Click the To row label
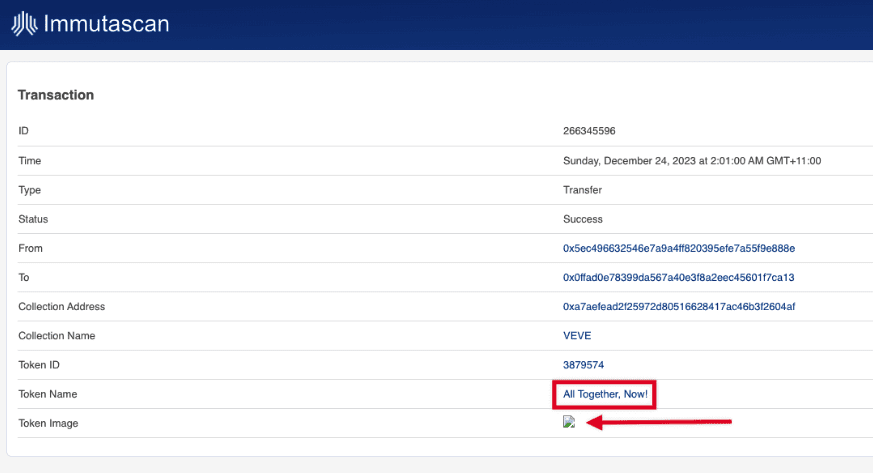The height and width of the screenshot is (473, 873). click(x=23, y=277)
